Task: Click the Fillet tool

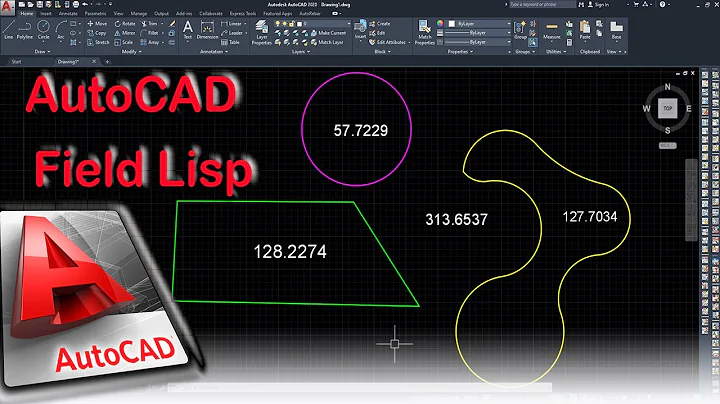Action: (149, 33)
